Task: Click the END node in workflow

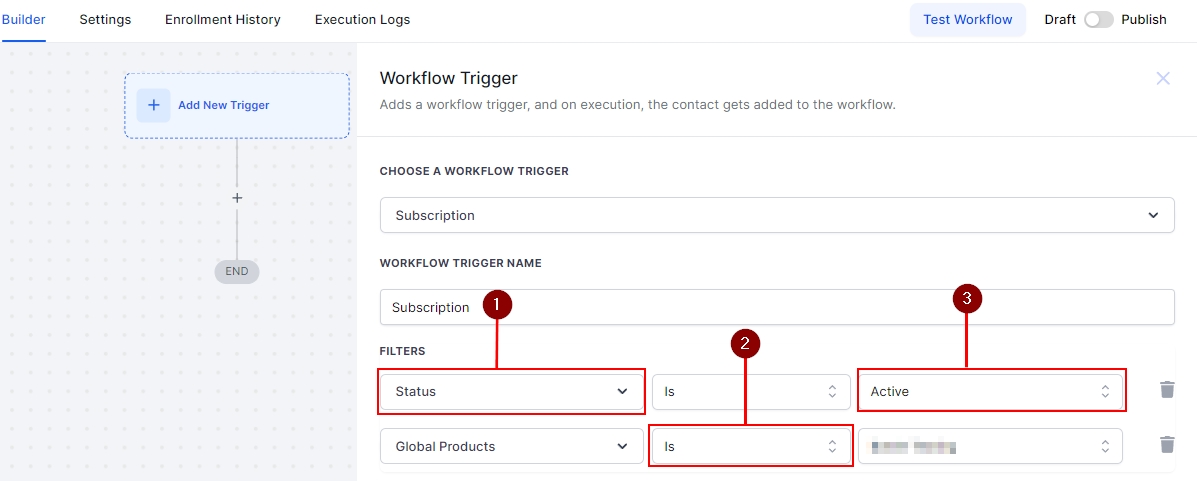Action: [237, 271]
